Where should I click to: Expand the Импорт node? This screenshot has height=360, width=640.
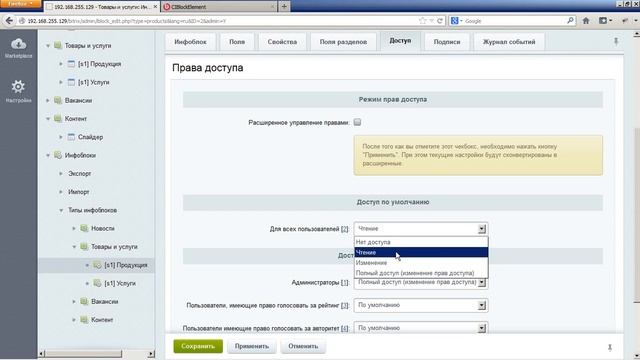(61, 192)
